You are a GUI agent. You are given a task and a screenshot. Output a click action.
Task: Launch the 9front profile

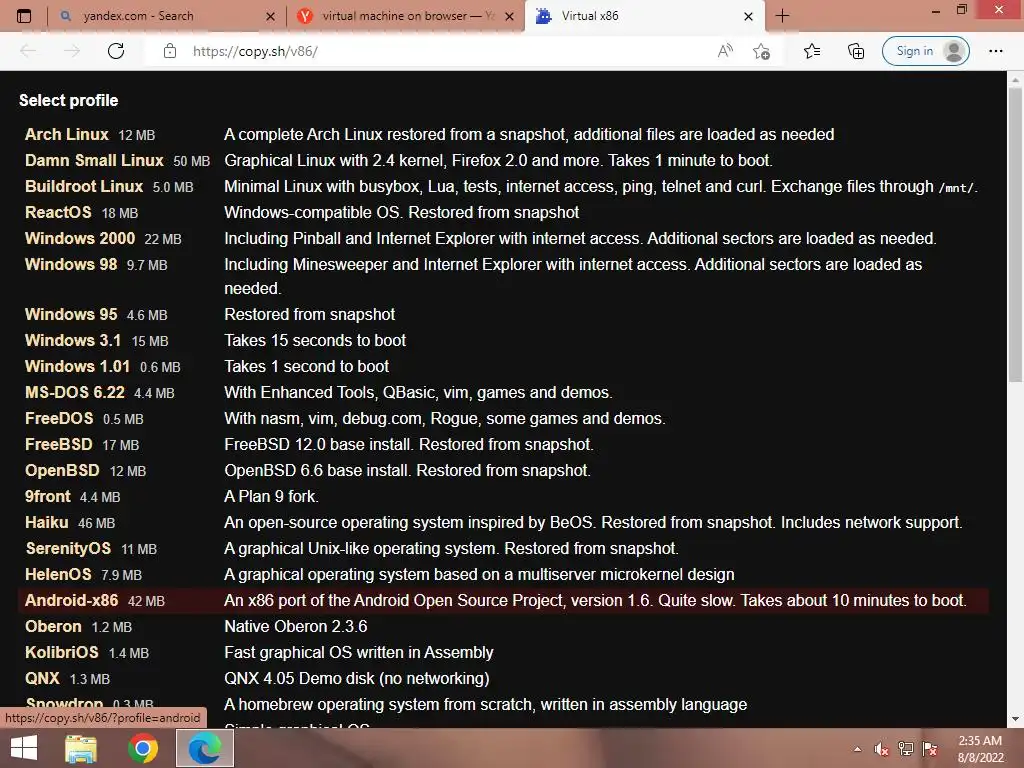48,496
